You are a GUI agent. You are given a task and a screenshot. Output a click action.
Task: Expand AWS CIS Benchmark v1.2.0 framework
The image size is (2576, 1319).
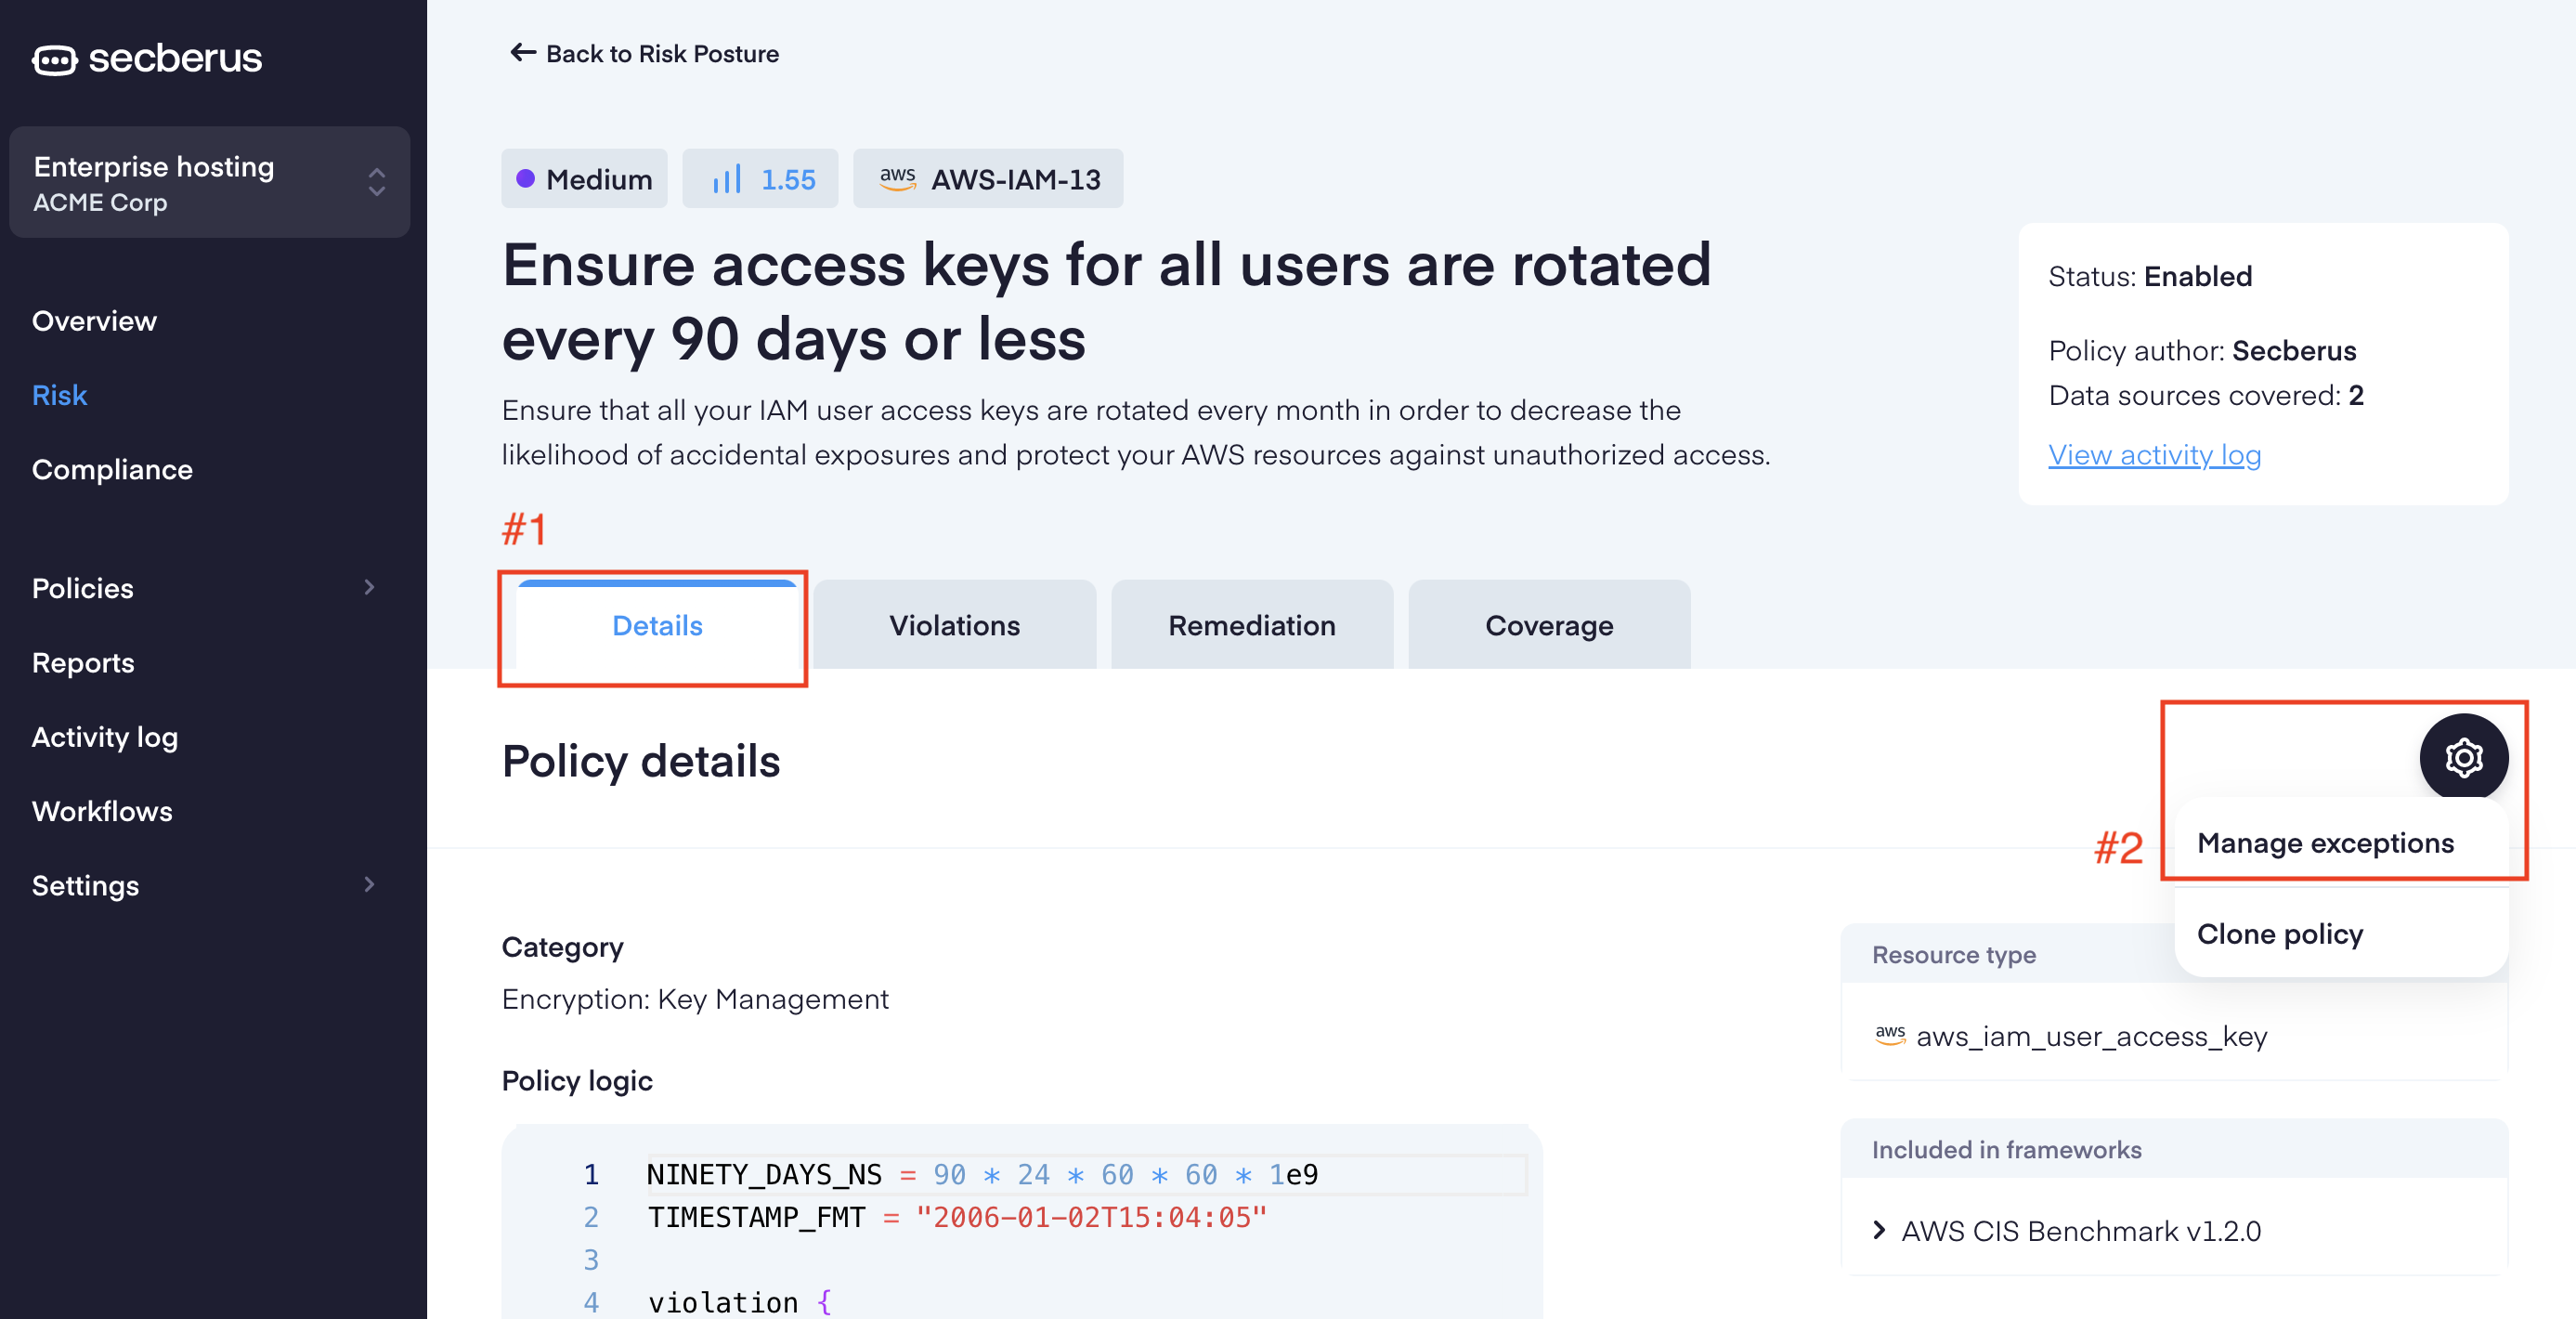(x=1879, y=1230)
